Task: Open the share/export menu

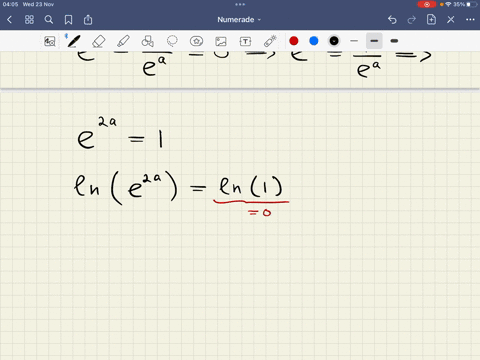Action: tap(88, 20)
